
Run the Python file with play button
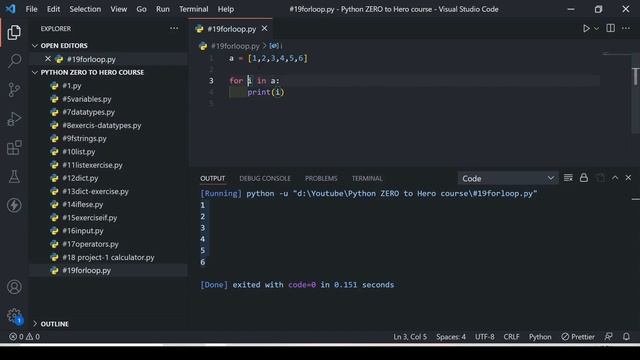[x=586, y=28]
